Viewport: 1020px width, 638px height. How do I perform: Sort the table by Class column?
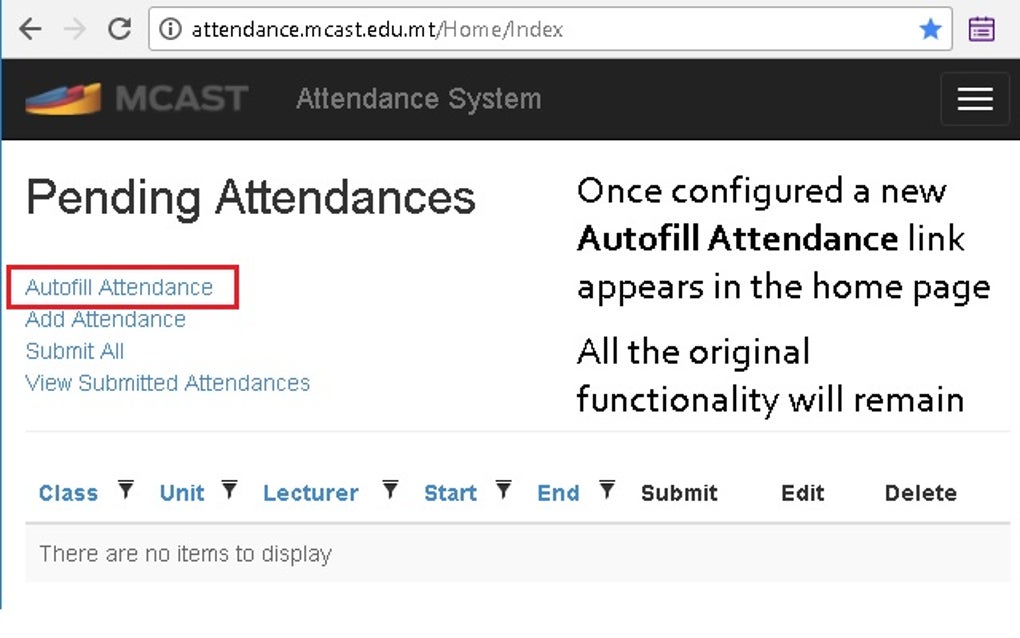click(68, 493)
